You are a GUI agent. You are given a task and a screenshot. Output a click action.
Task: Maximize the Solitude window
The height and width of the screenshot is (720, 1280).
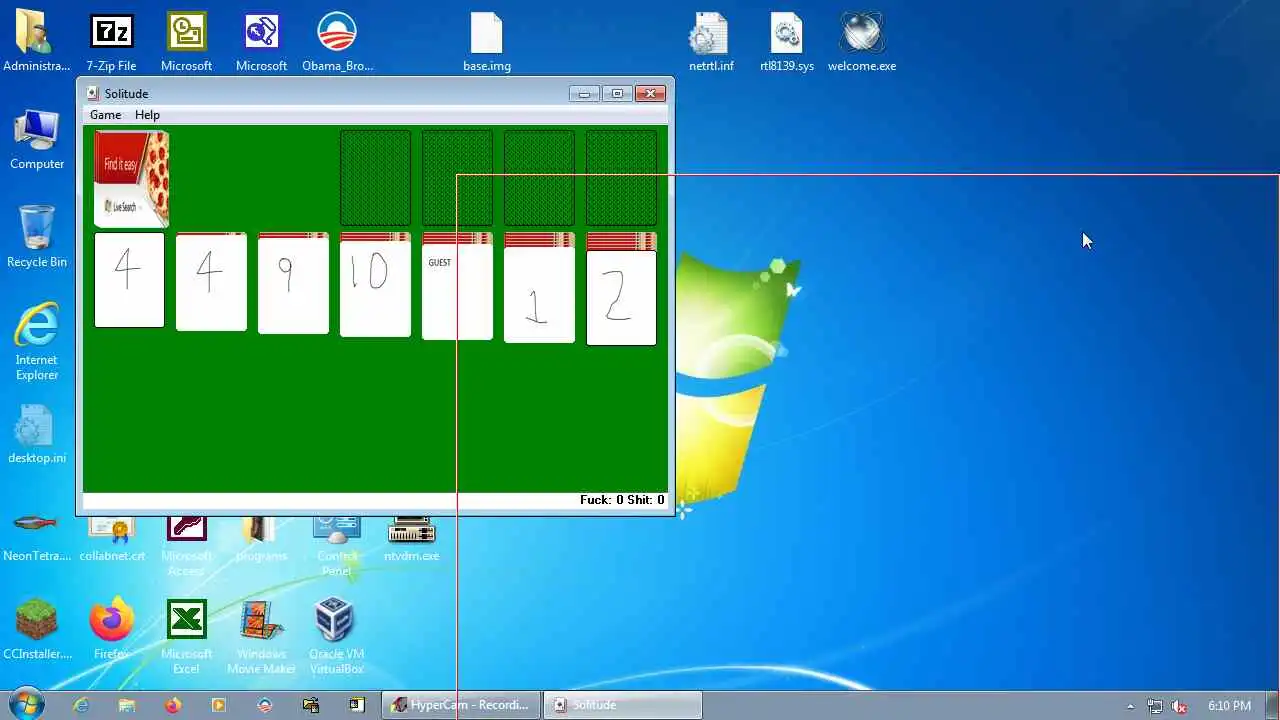[x=617, y=93]
